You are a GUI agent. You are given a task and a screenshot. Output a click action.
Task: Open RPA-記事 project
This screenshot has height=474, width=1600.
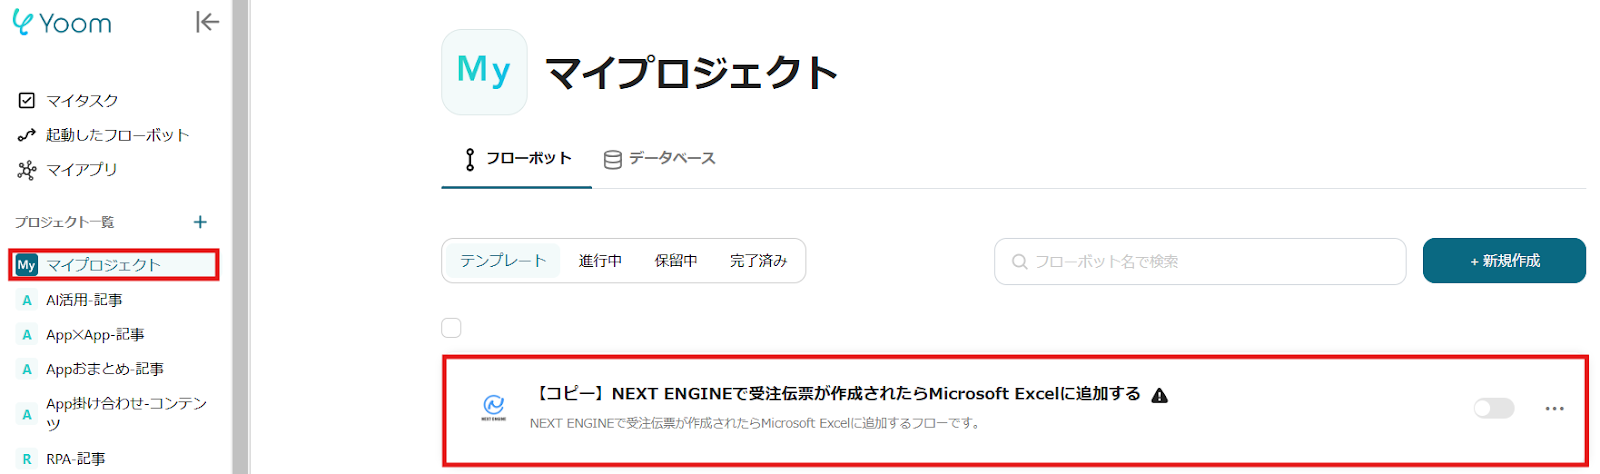coord(75,459)
